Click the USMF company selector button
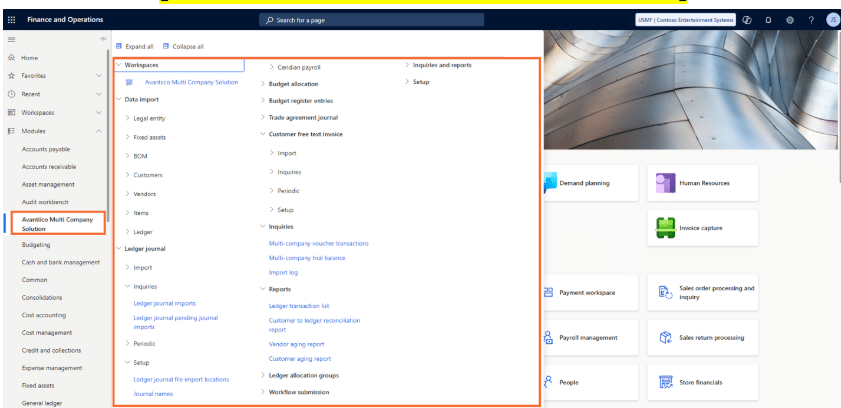 [685, 20]
